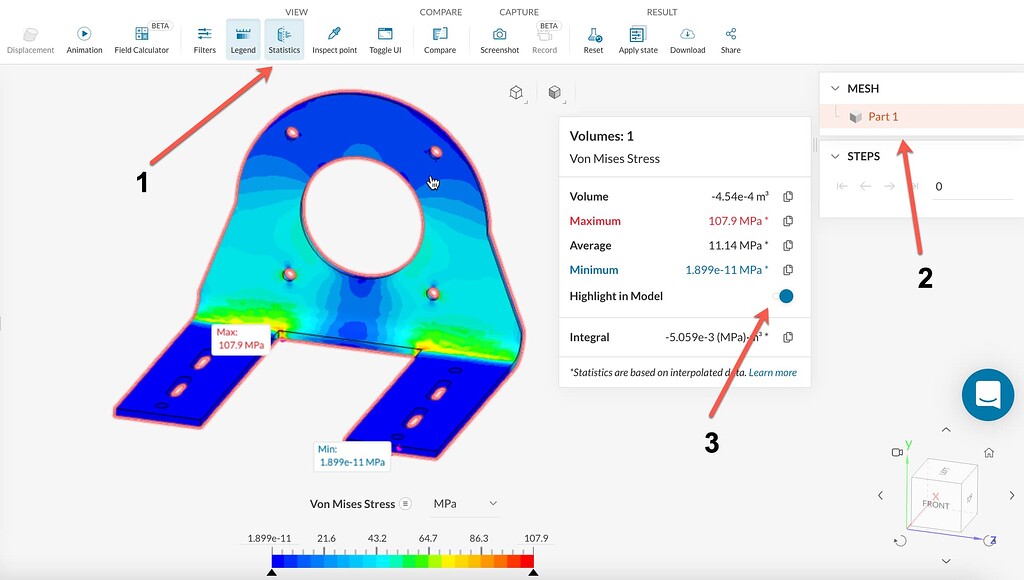Click the Learn more link
This screenshot has height=580, width=1024.
(773, 373)
